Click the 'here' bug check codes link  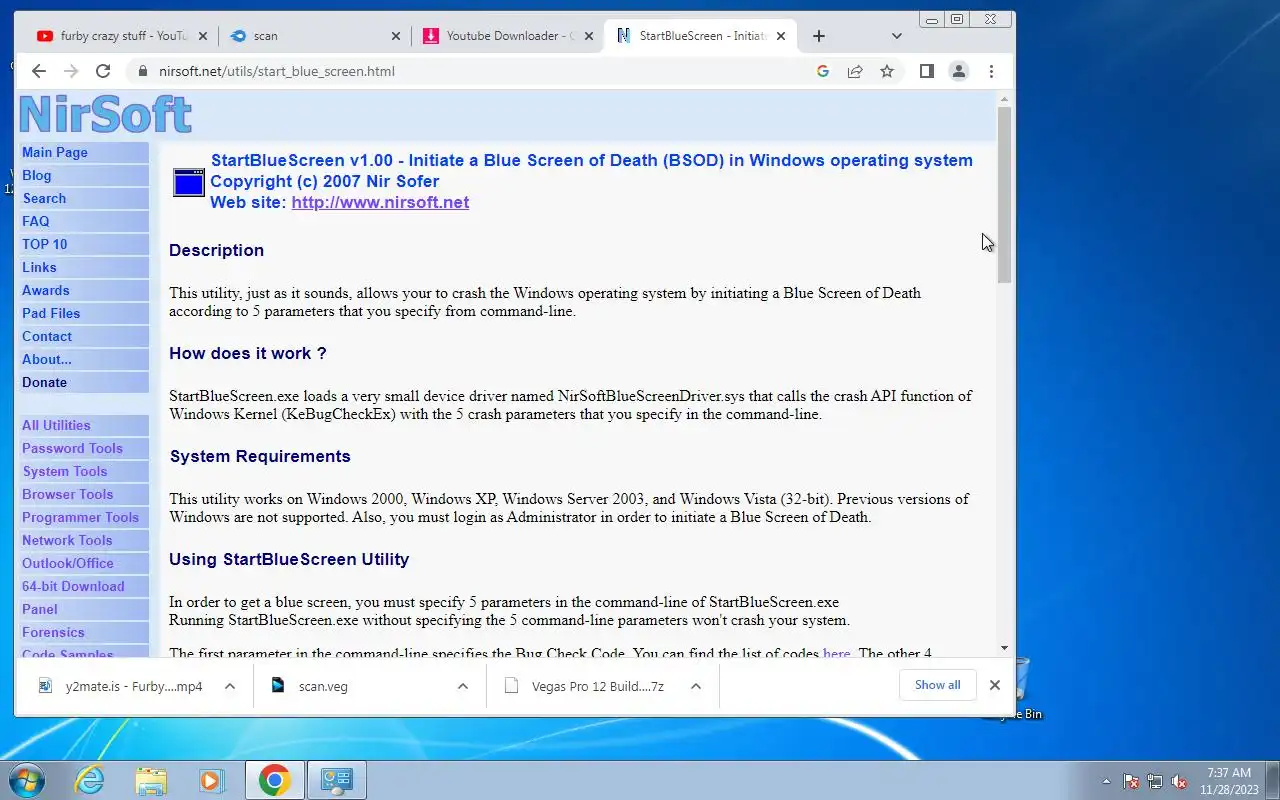pos(836,654)
